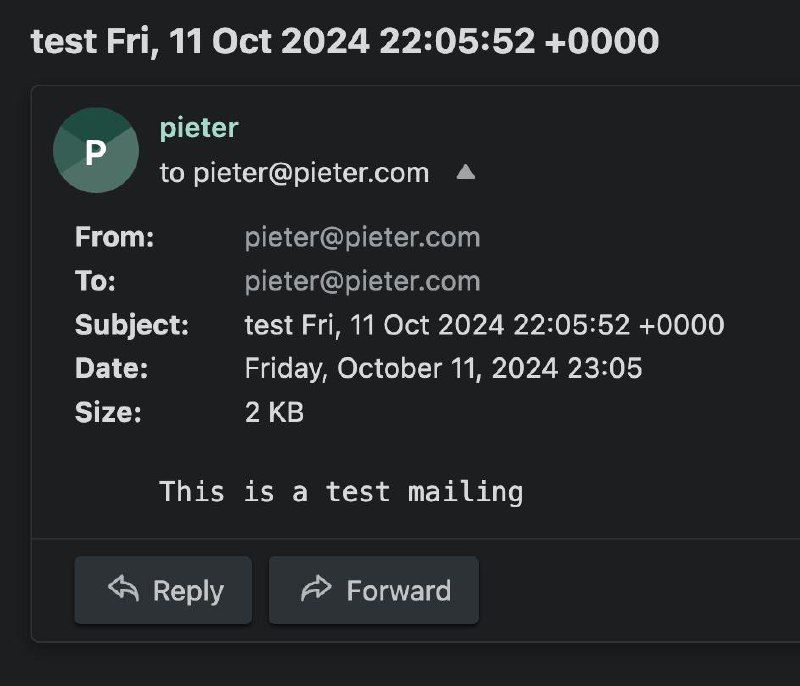Click the round P avatar icon

(x=96, y=151)
